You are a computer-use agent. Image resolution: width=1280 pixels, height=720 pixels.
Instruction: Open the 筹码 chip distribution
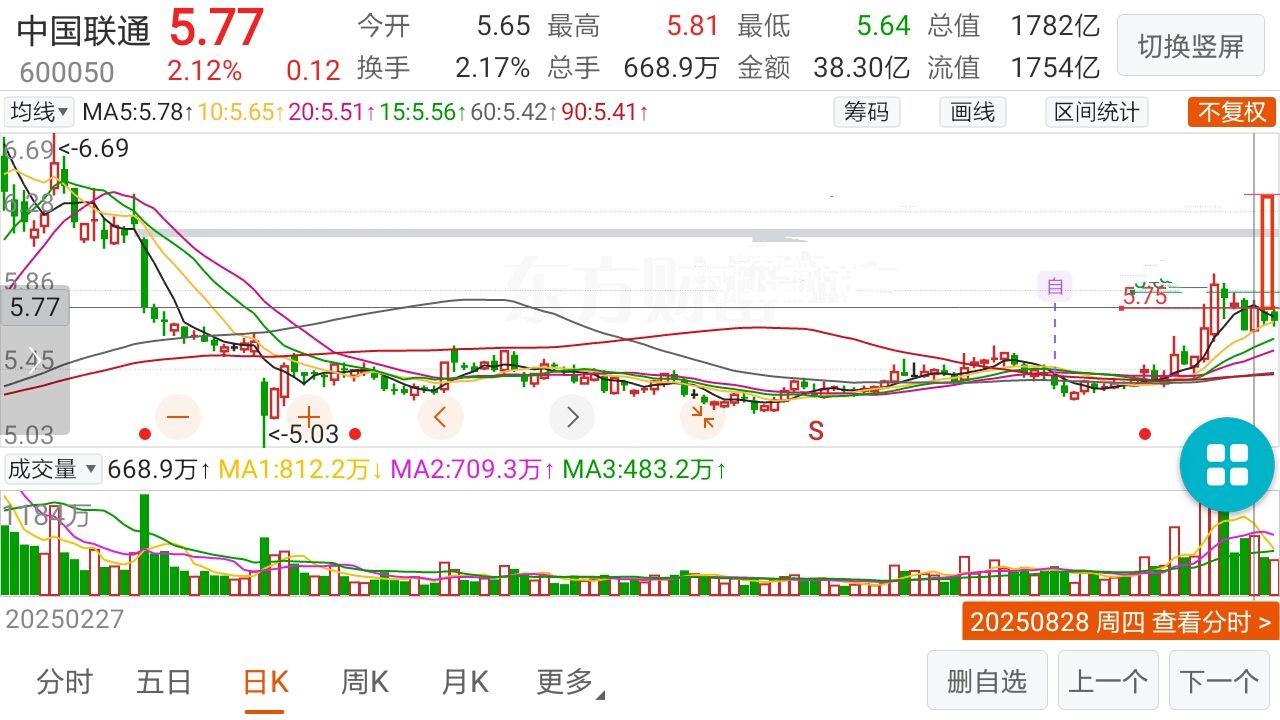(x=866, y=112)
